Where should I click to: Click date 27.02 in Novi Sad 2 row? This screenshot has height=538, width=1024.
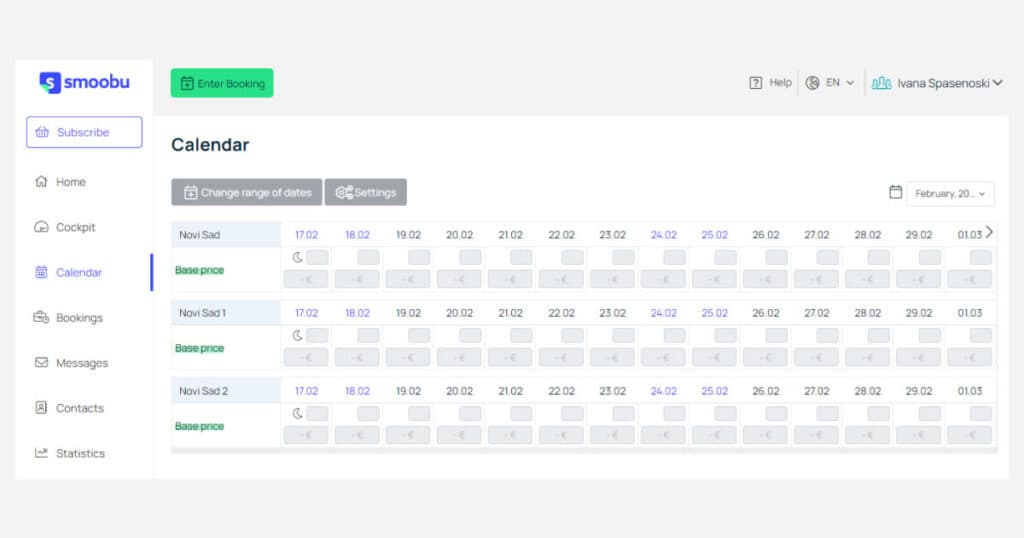pos(816,391)
